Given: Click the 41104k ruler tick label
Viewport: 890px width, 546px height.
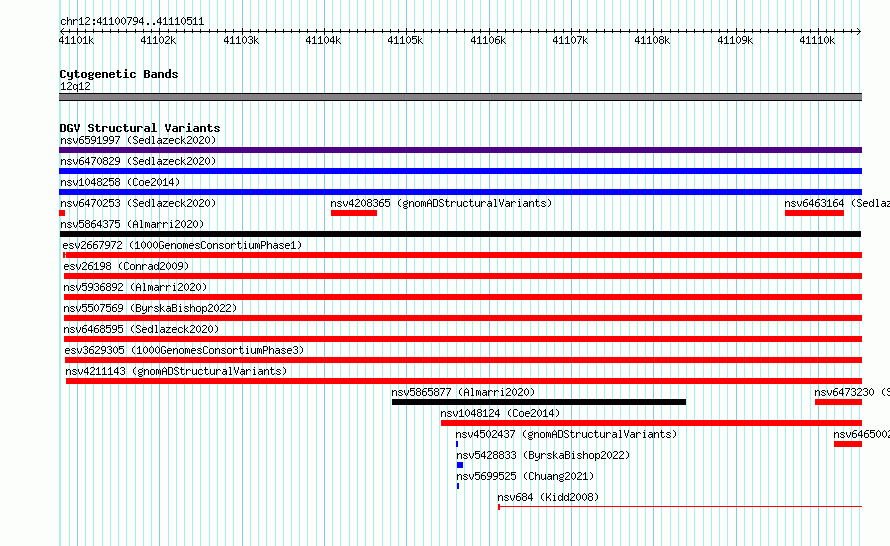Looking at the screenshot, I should (x=323, y=40).
